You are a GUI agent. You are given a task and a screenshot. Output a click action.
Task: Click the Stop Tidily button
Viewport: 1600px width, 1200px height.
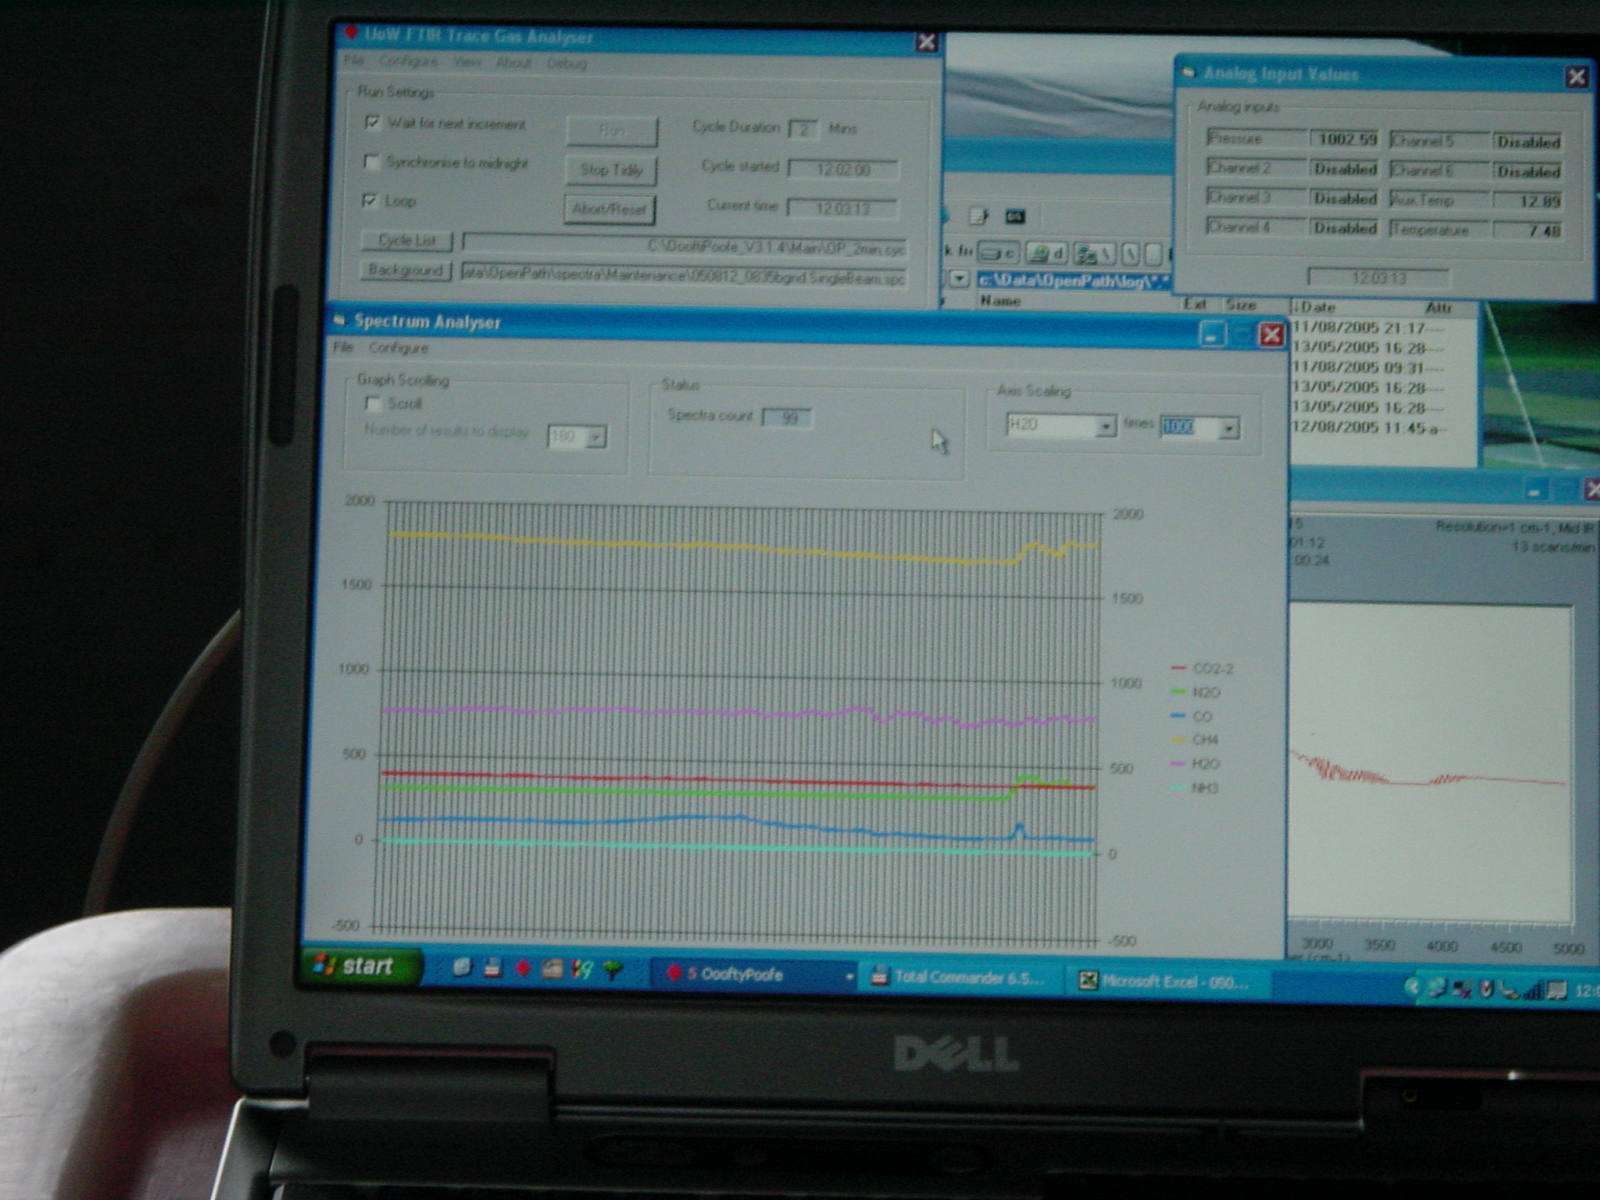click(611, 170)
